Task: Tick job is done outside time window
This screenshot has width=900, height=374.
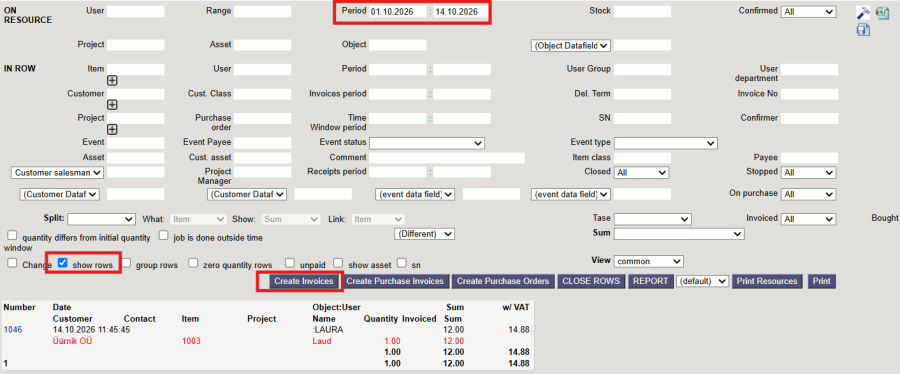Action: [164, 235]
